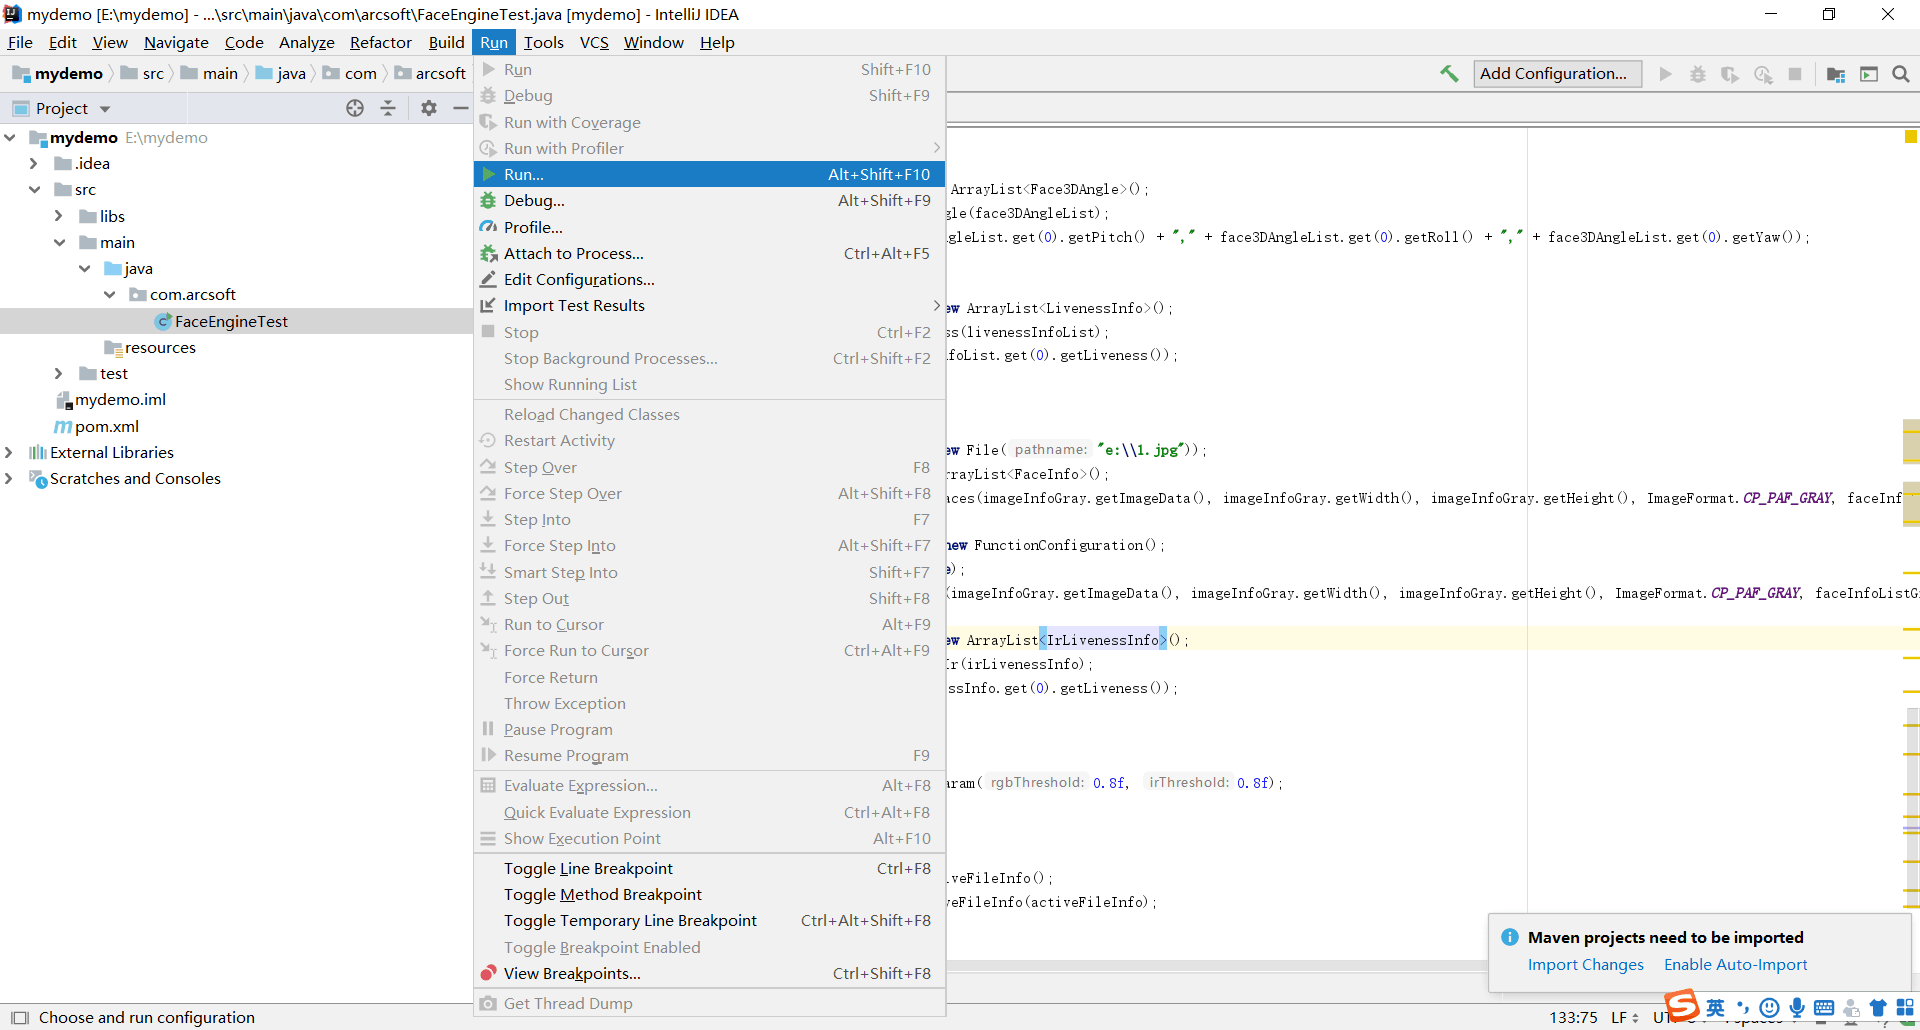Click the Stop process square icon
The width and height of the screenshot is (1920, 1030).
(x=1796, y=74)
